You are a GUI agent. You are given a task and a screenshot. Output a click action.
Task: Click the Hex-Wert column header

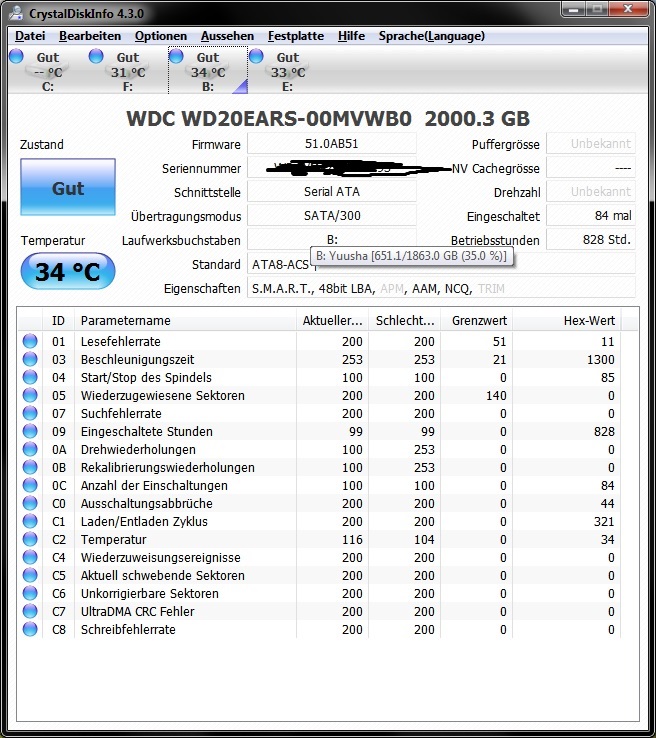point(567,321)
